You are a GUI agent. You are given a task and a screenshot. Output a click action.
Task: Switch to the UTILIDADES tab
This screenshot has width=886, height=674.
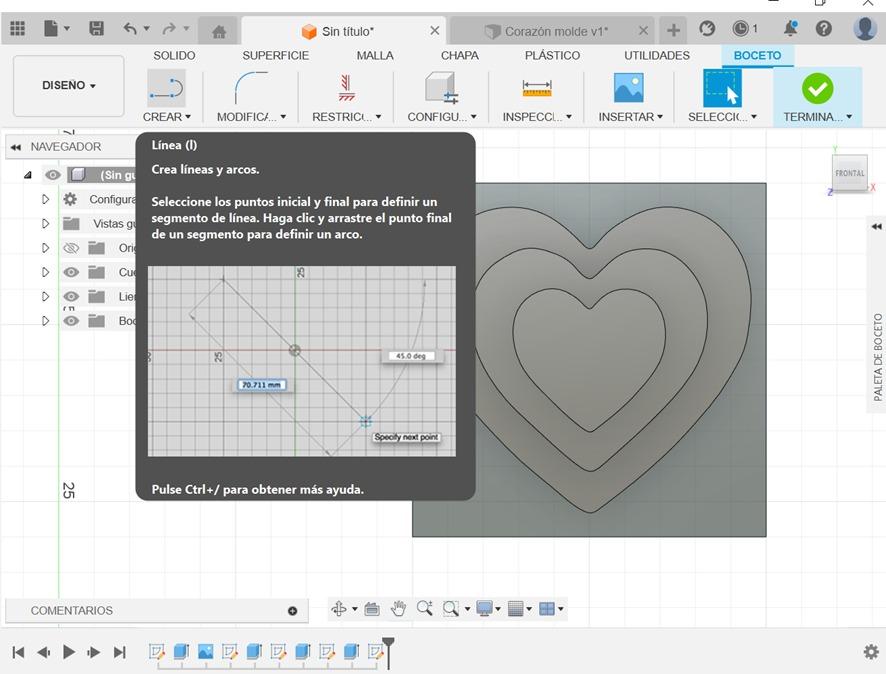(657, 55)
